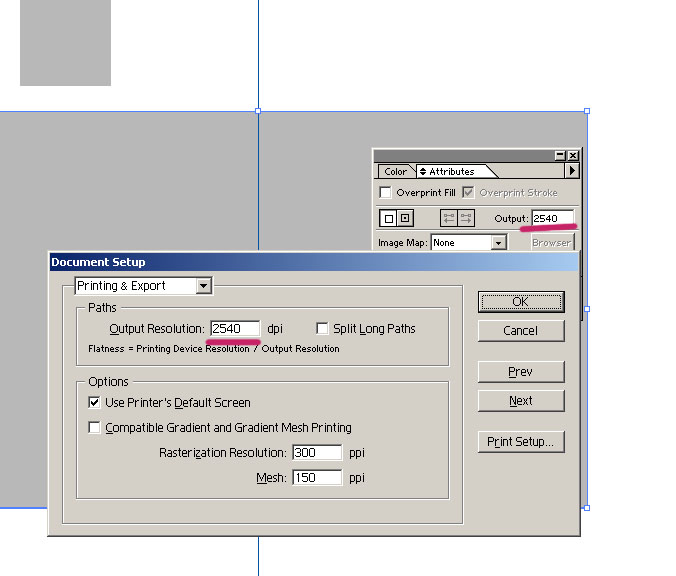Click Reverse Path Direction On icon
Screen dimensions: 676x576
click(x=466, y=218)
